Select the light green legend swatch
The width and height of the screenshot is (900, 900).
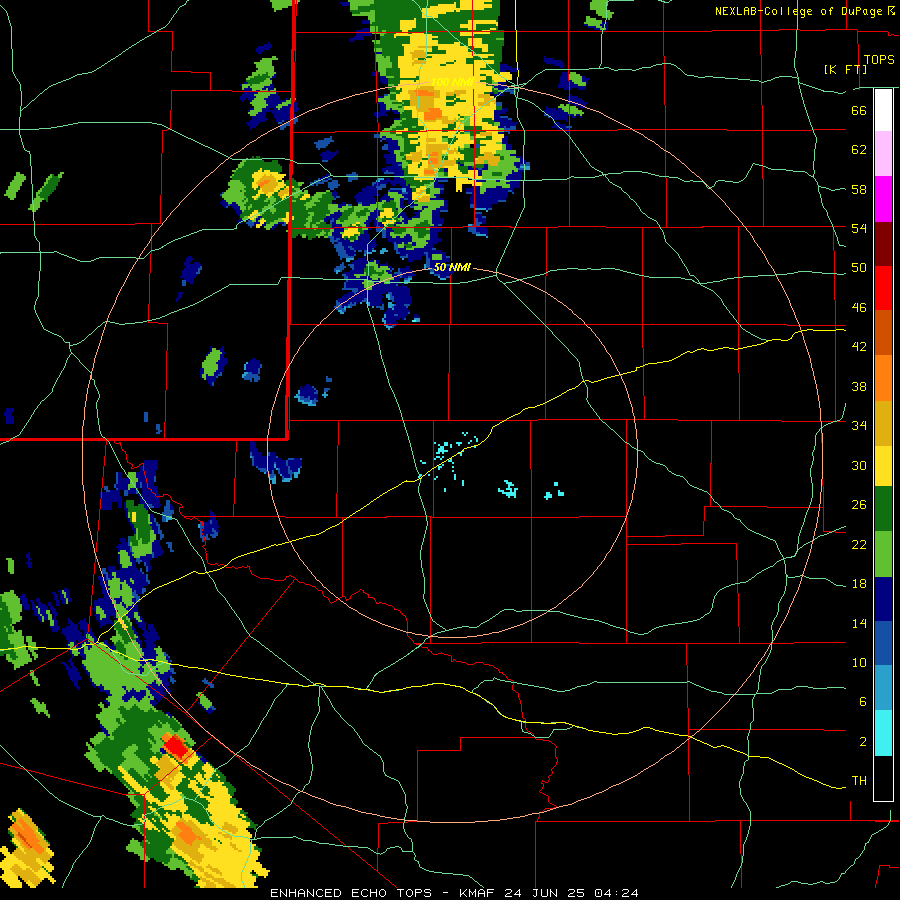tap(883, 554)
